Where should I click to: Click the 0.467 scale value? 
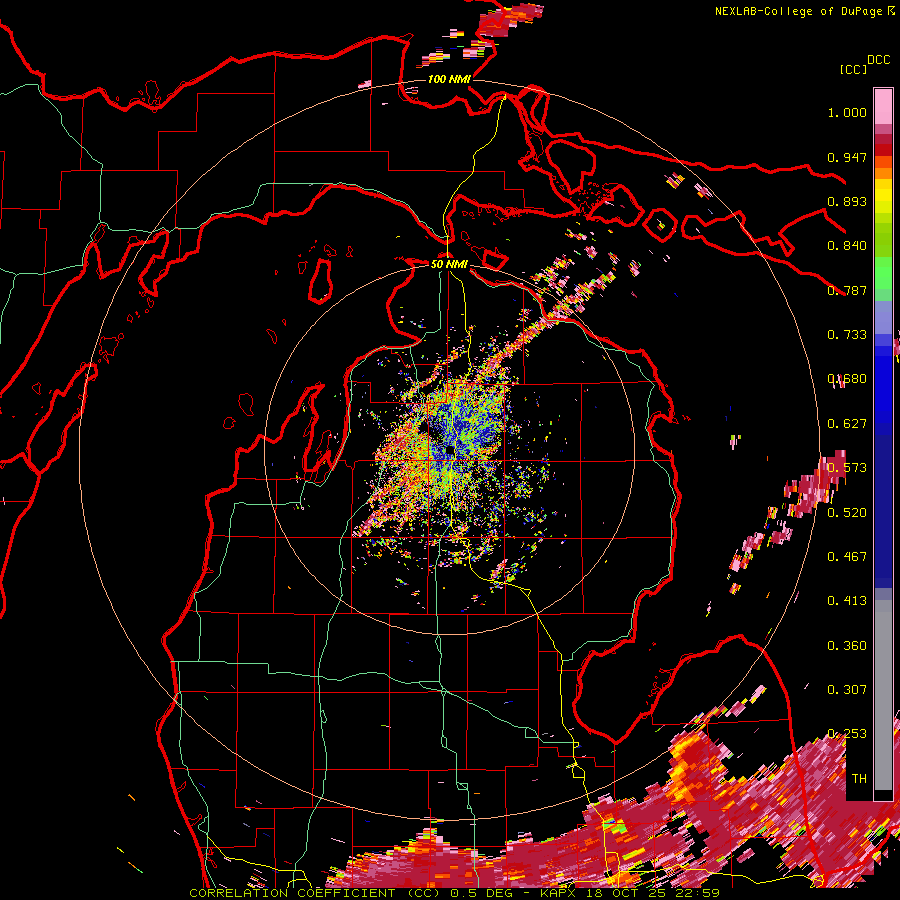[847, 557]
